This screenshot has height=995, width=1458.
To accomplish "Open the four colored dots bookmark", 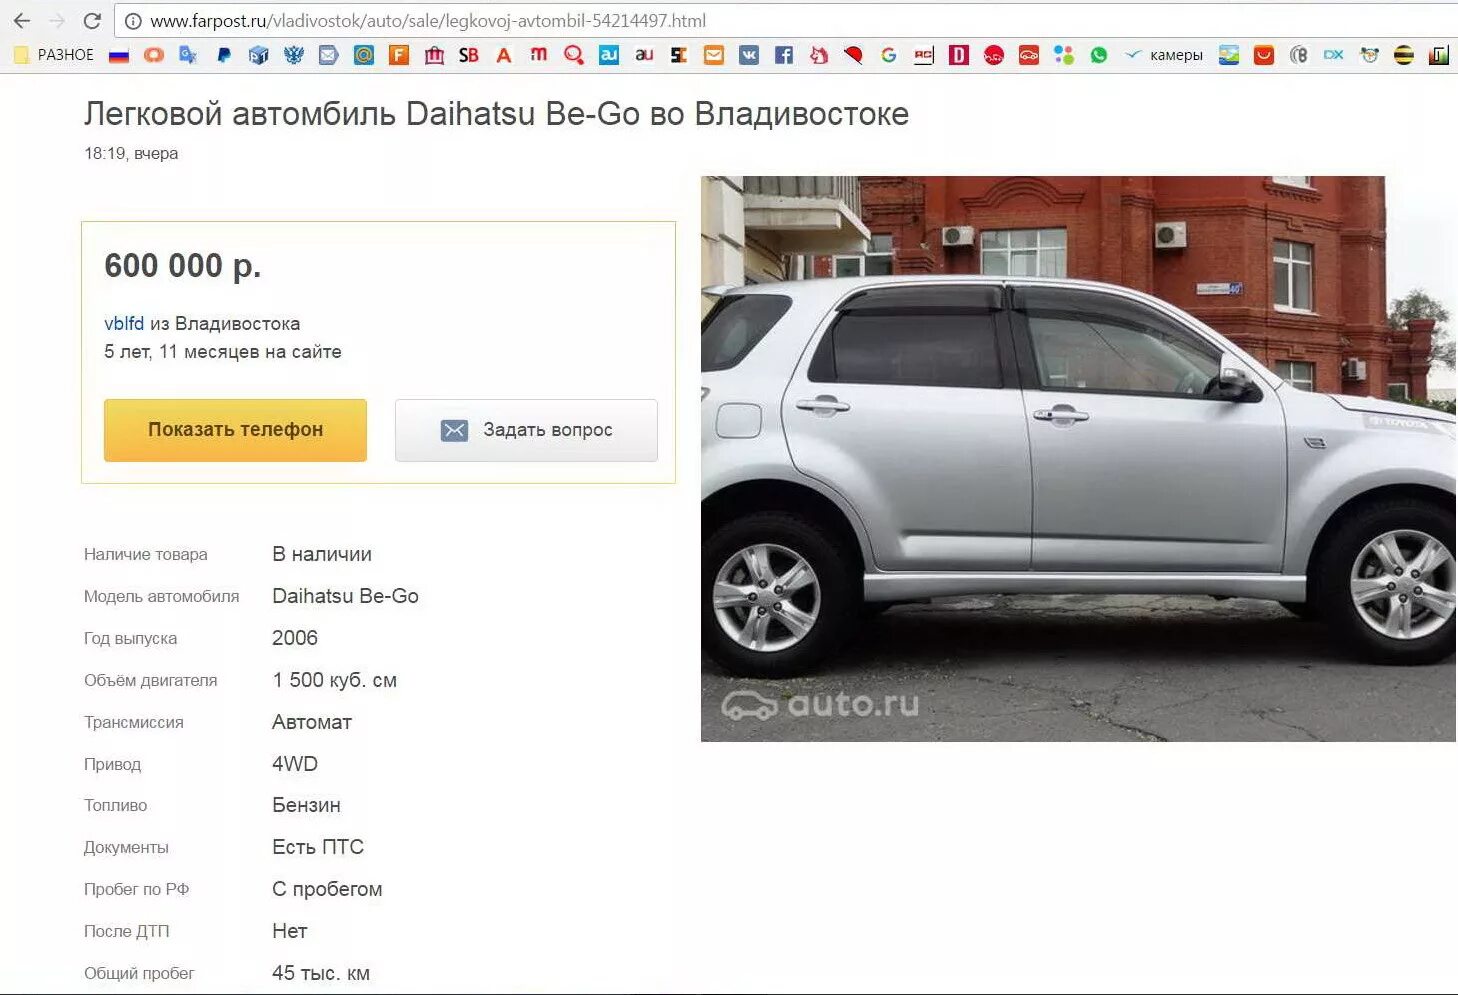I will click(x=1064, y=55).
